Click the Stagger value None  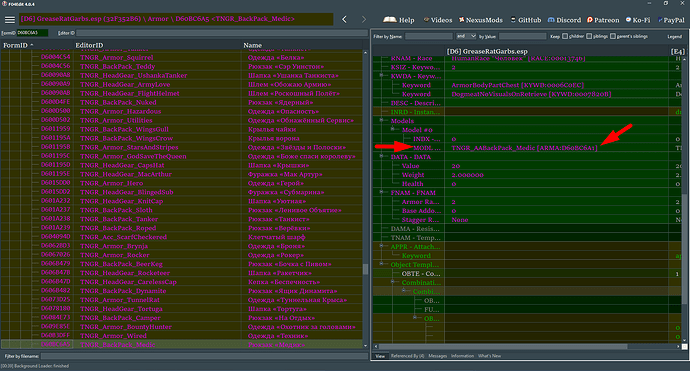tap(459, 220)
